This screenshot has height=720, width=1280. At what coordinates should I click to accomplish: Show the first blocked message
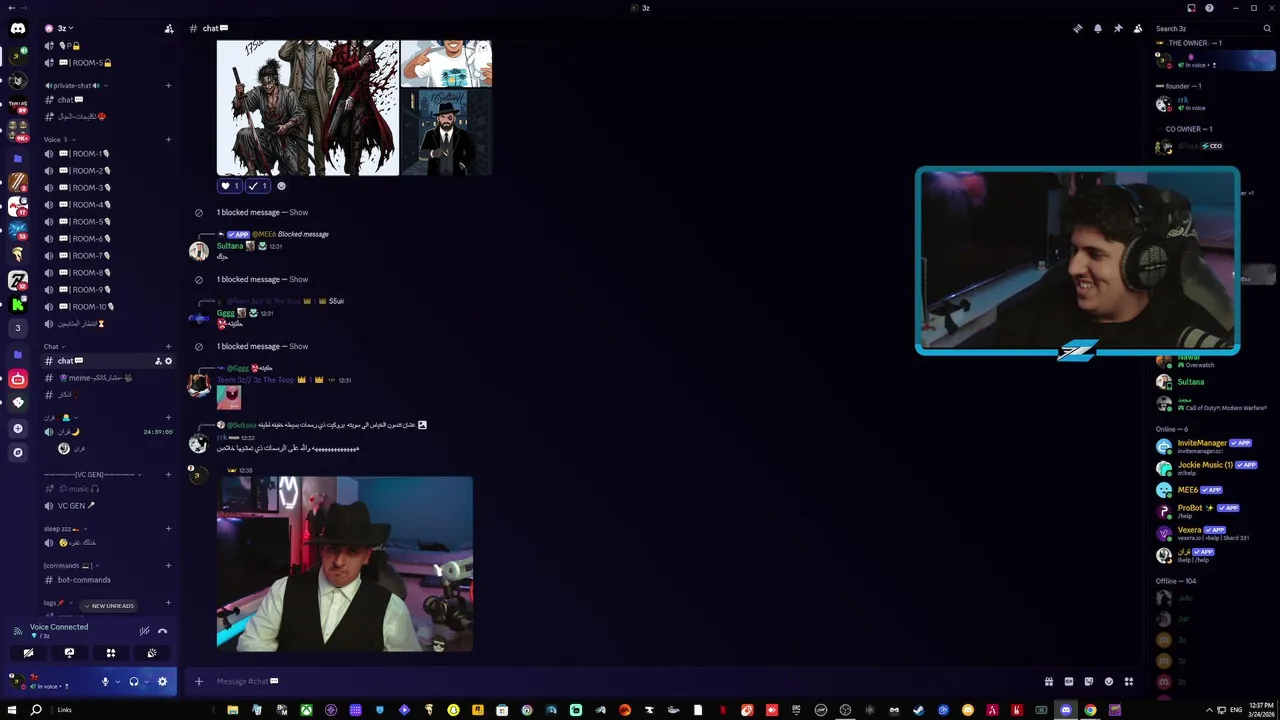(x=298, y=212)
